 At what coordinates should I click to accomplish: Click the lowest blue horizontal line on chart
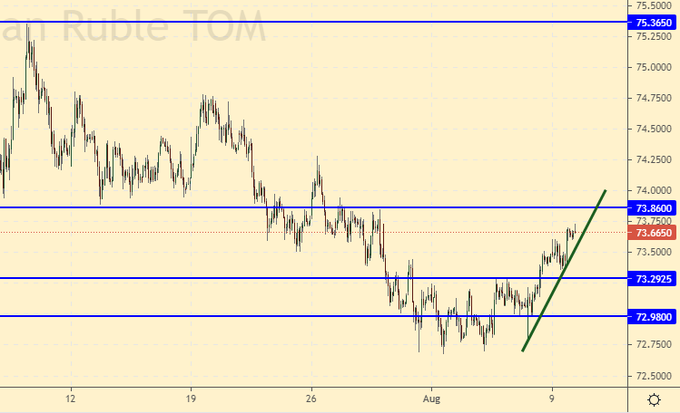click(300, 316)
